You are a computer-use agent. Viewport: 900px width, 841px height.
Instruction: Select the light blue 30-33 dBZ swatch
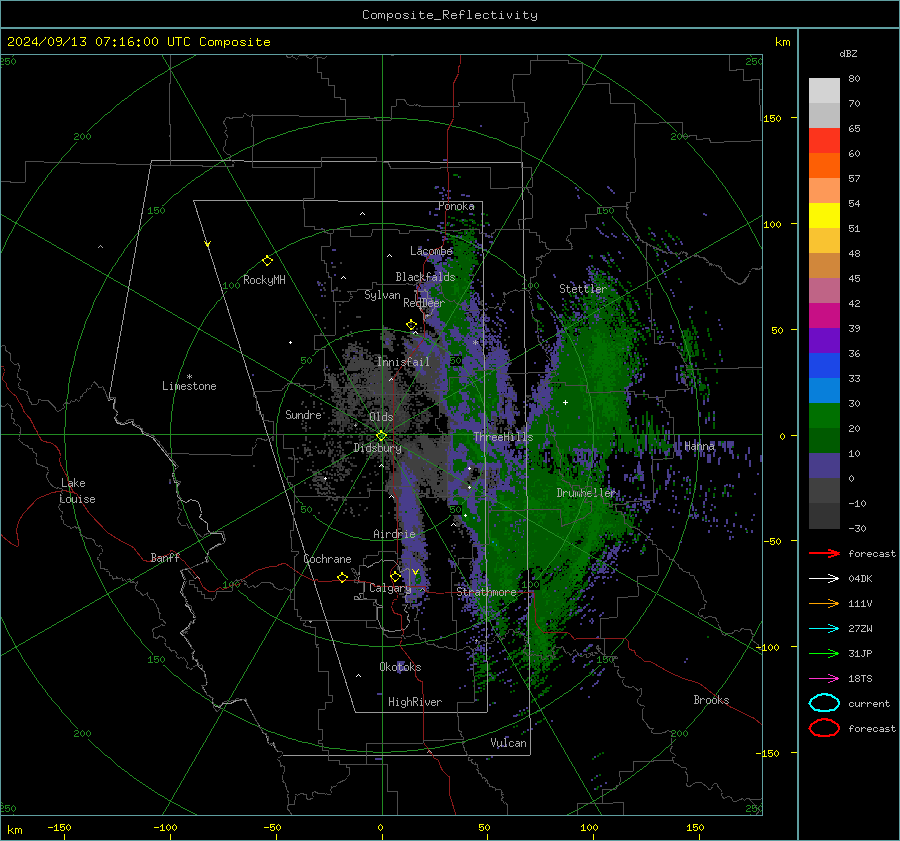(824, 390)
